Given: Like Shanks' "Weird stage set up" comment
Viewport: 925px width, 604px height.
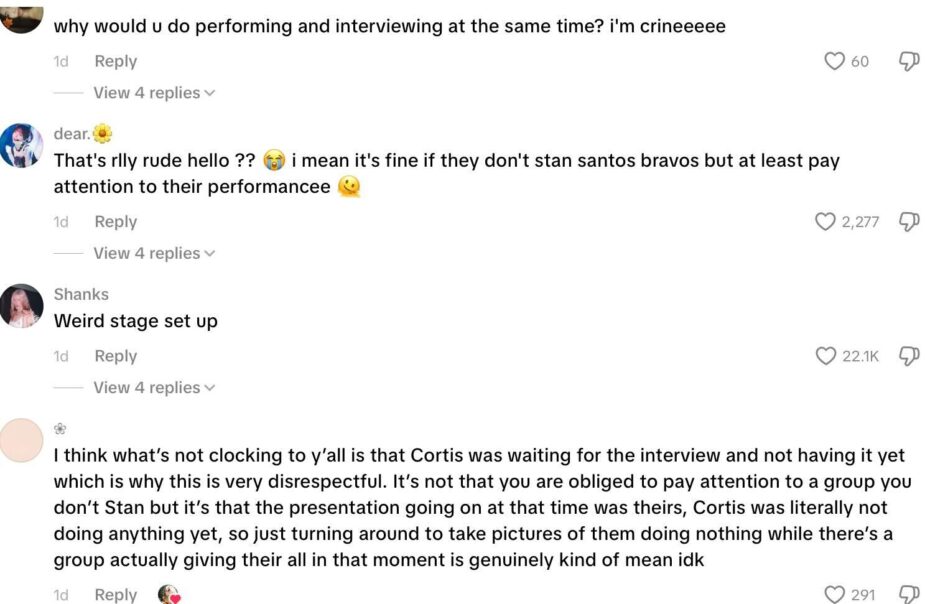Looking at the screenshot, I should click(x=825, y=356).
